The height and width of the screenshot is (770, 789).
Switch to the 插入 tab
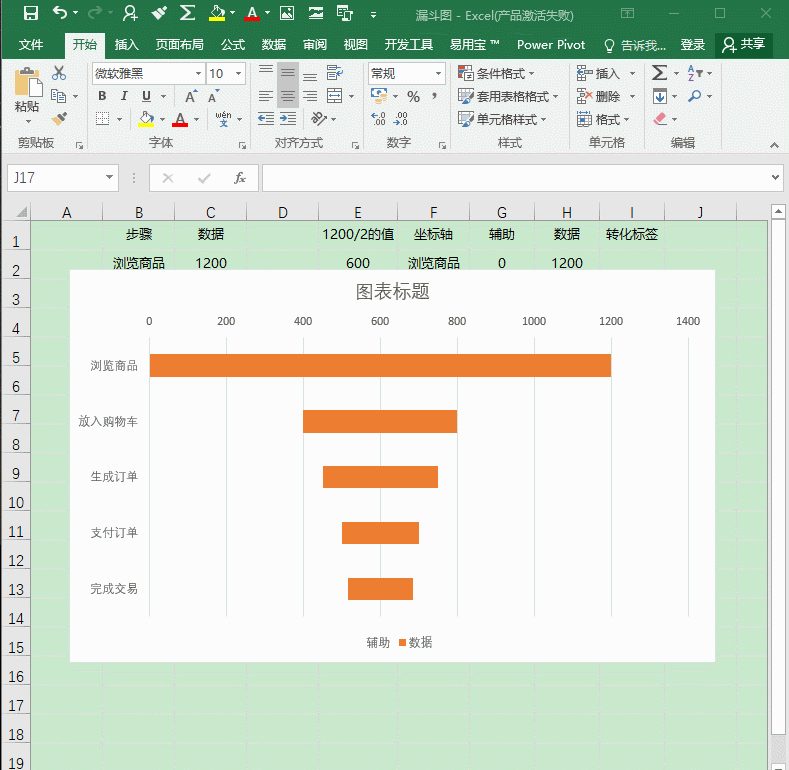[126, 45]
